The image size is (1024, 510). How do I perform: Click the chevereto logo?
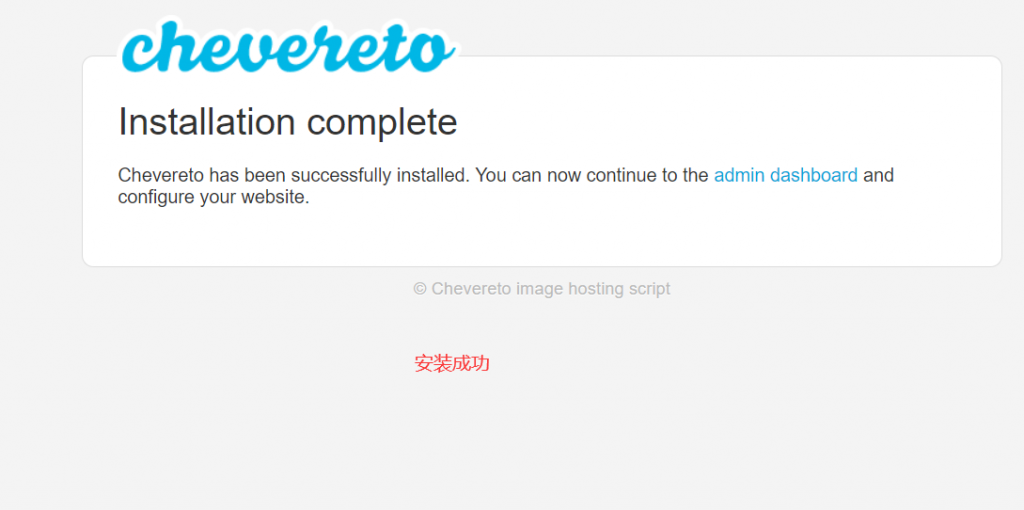(x=288, y=46)
